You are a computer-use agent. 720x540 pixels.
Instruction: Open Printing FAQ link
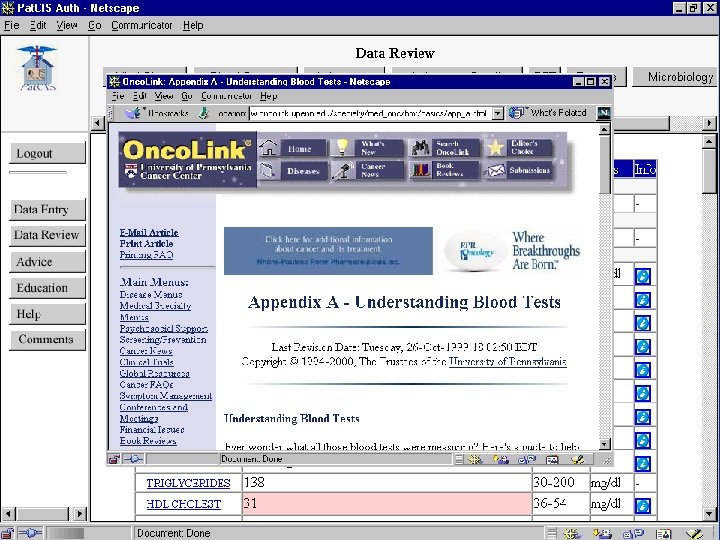(x=146, y=255)
